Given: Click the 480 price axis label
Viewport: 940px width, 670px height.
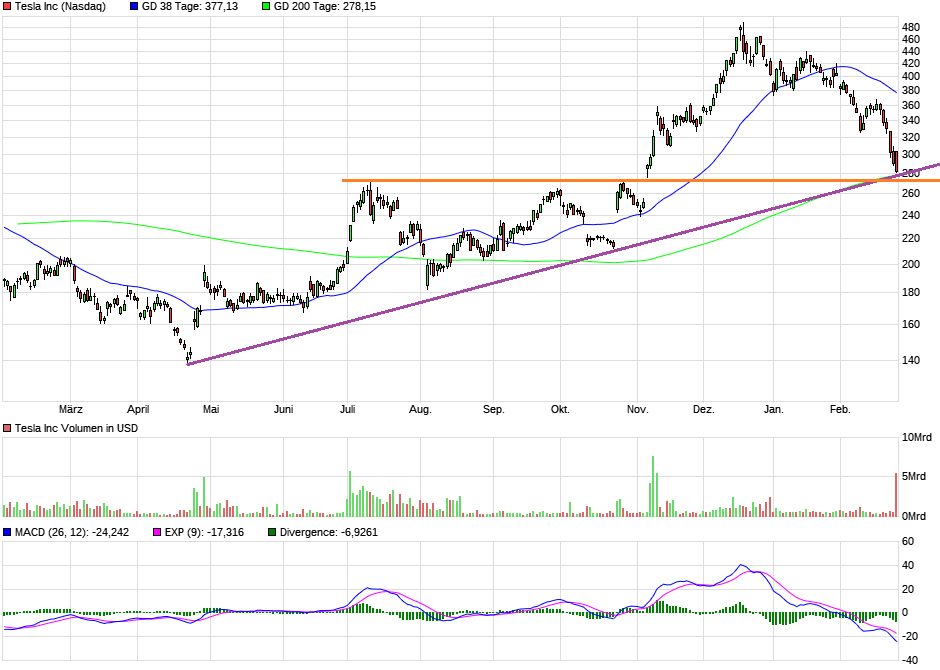Looking at the screenshot, I should [x=911, y=28].
